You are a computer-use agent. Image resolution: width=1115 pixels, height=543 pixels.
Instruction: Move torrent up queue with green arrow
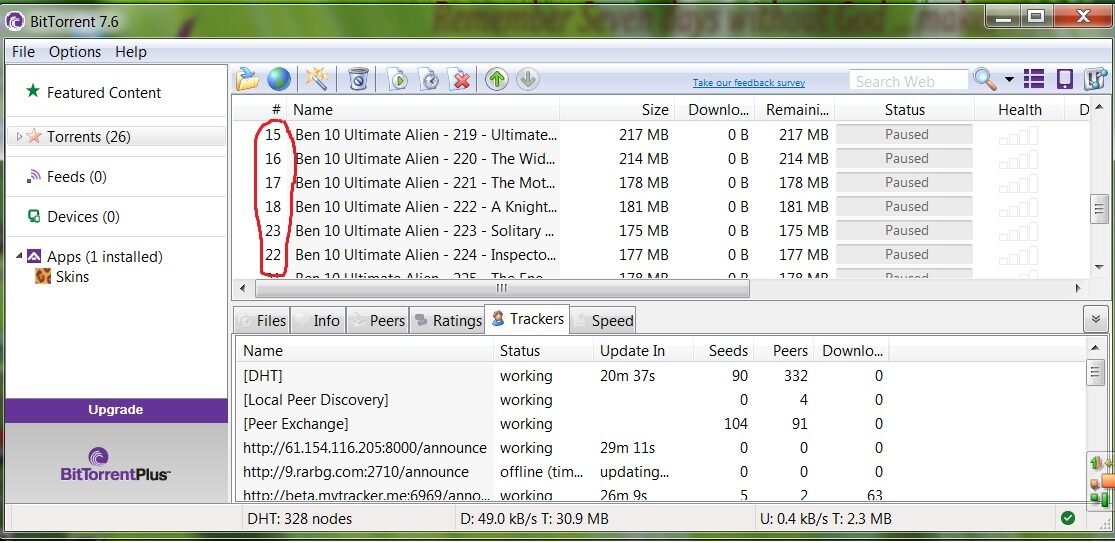click(497, 79)
